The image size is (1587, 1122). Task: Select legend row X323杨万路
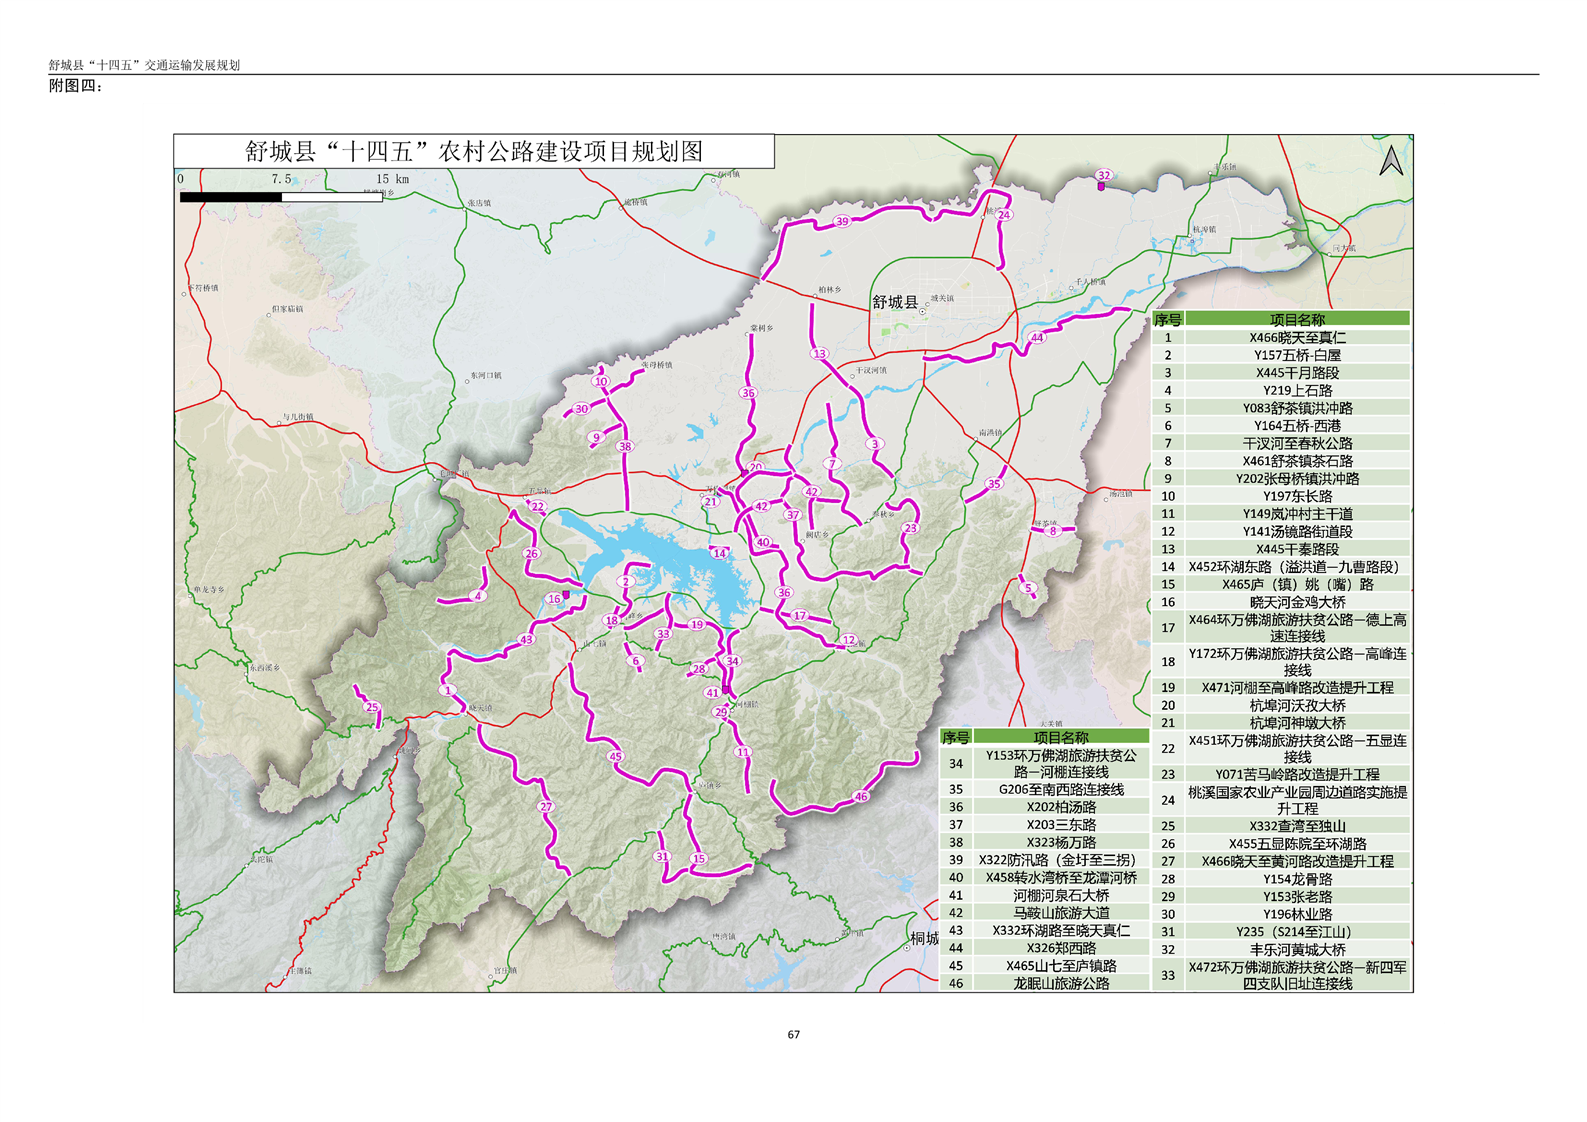point(1044,842)
